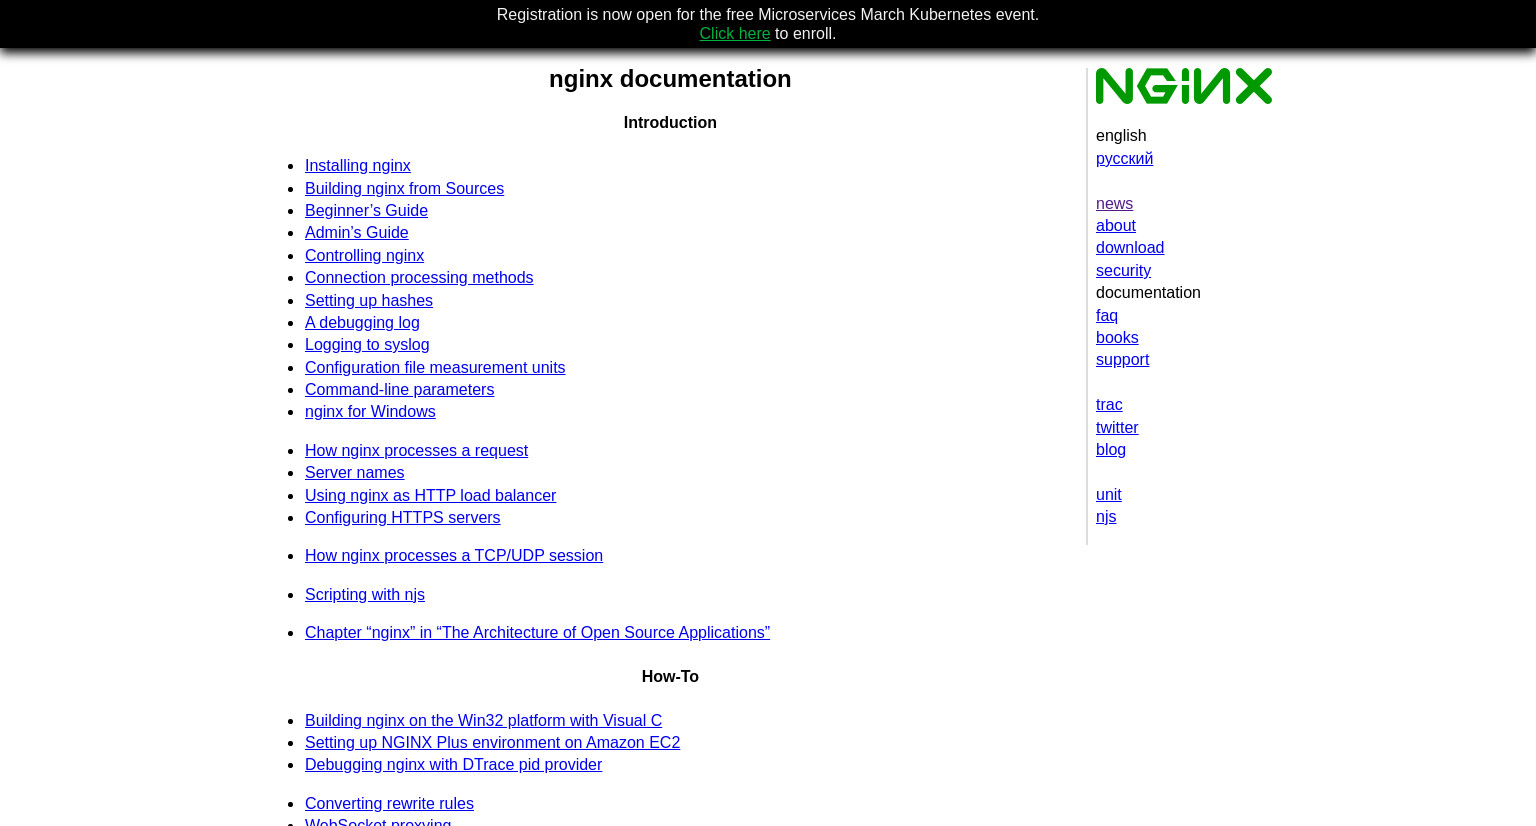Open nginx for Windows

pos(370,412)
